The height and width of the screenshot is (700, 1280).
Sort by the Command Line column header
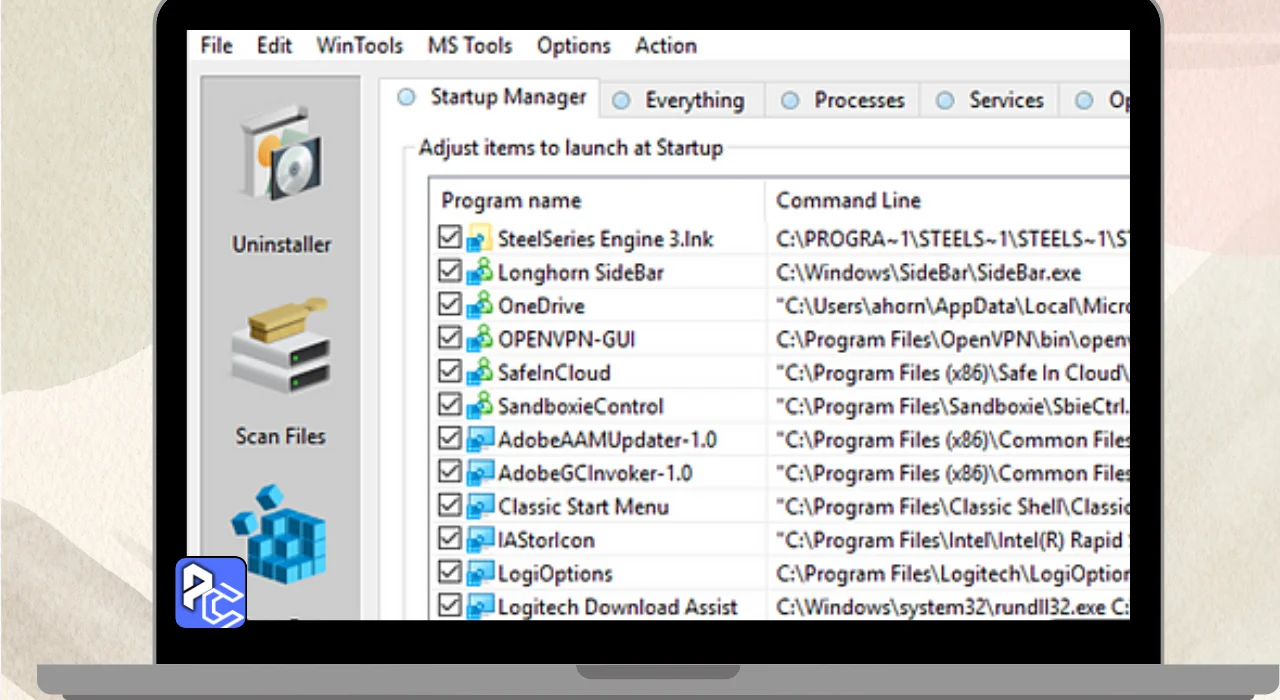tap(948, 200)
